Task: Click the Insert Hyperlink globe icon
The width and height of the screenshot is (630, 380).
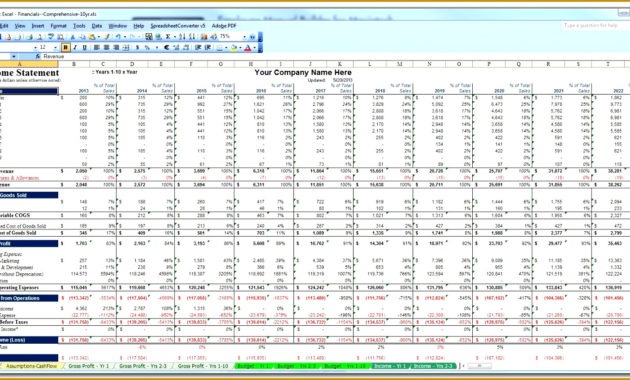Action: coord(158,37)
